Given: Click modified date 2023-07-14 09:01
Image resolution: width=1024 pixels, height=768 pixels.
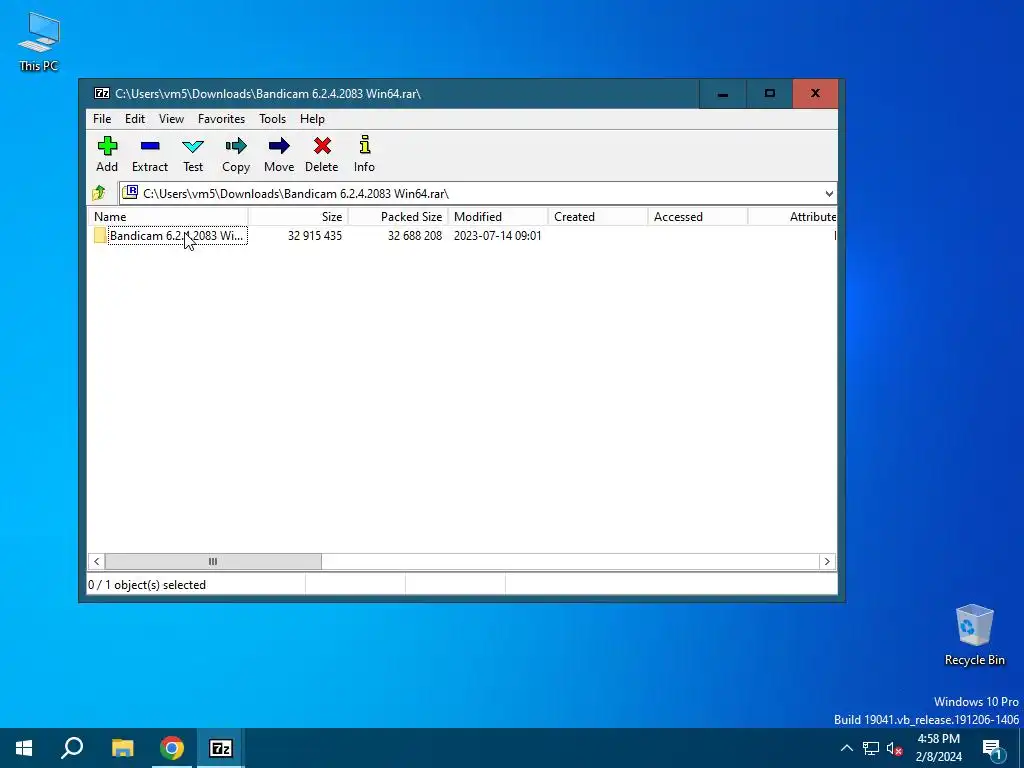Looking at the screenshot, I should coord(498,236).
